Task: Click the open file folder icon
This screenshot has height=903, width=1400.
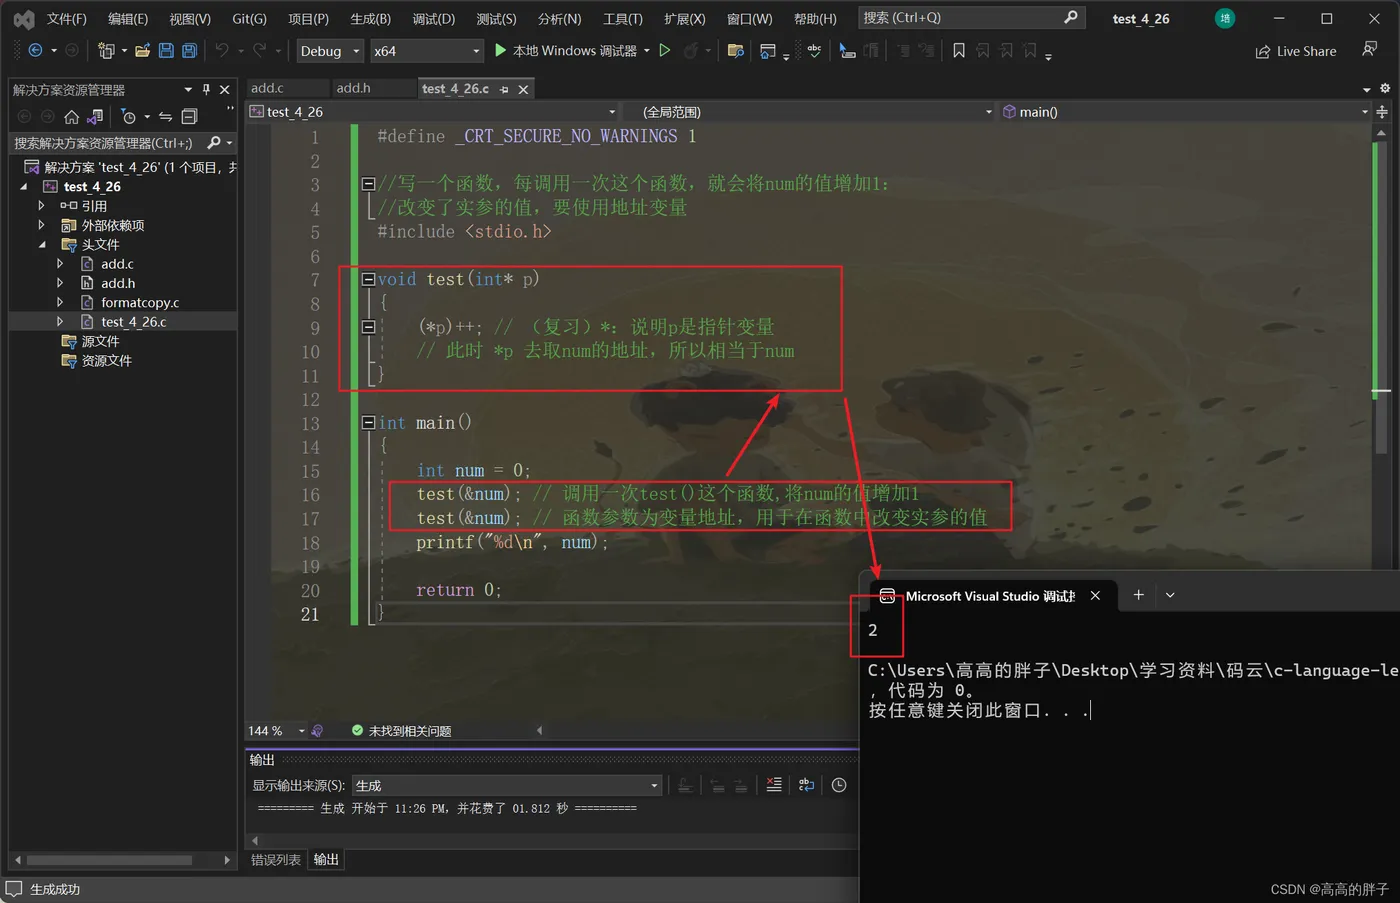Action: coord(142,50)
